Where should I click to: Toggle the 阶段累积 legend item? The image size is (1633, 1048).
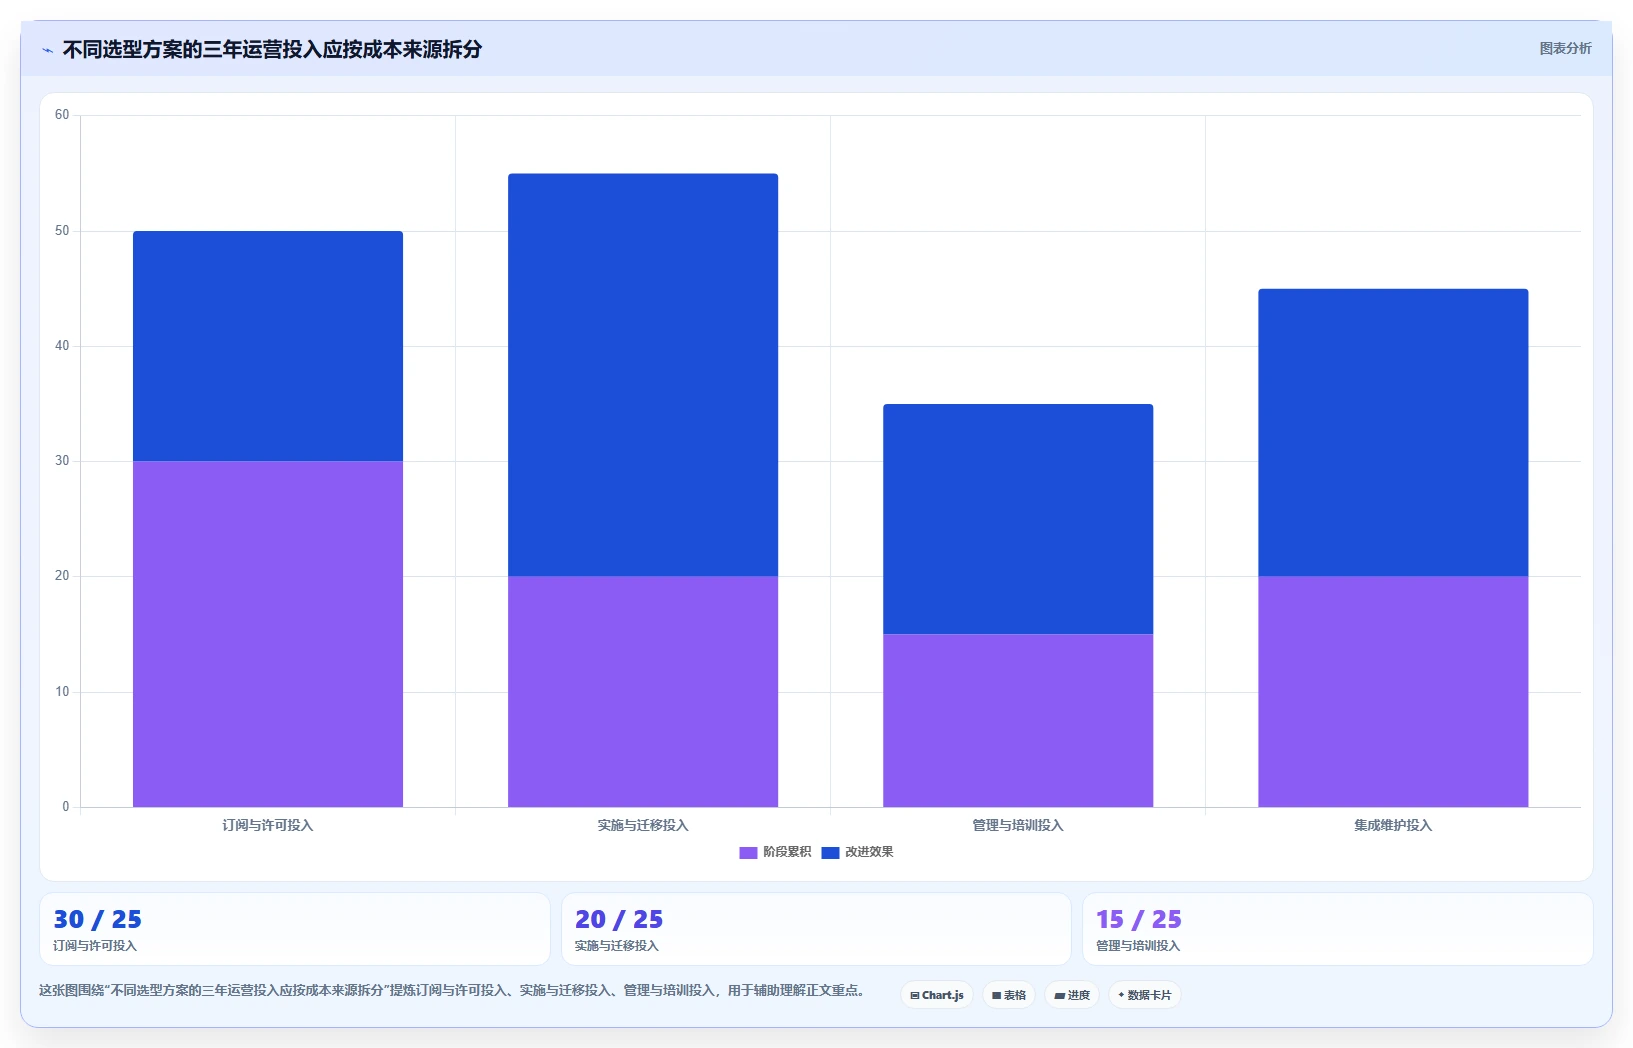(775, 852)
